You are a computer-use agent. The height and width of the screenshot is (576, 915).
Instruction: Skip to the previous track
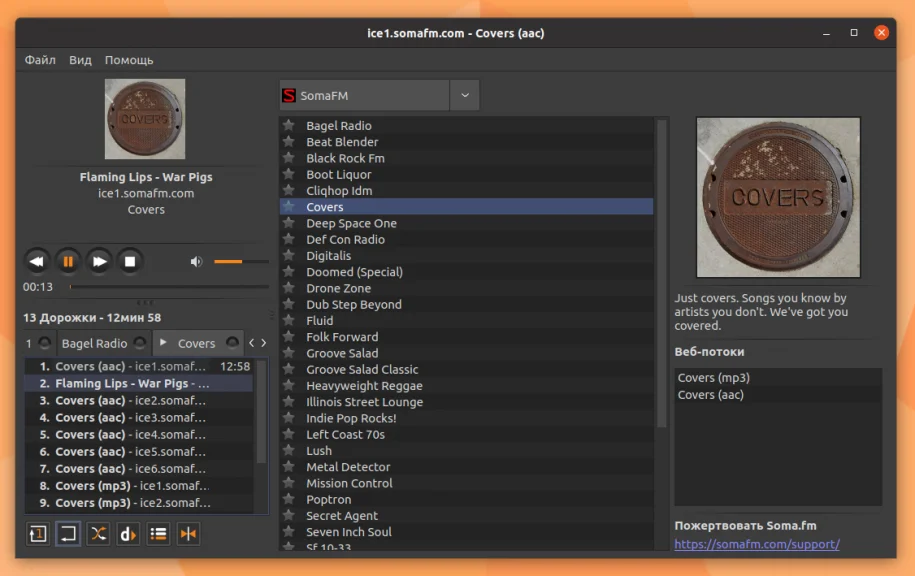coord(37,262)
